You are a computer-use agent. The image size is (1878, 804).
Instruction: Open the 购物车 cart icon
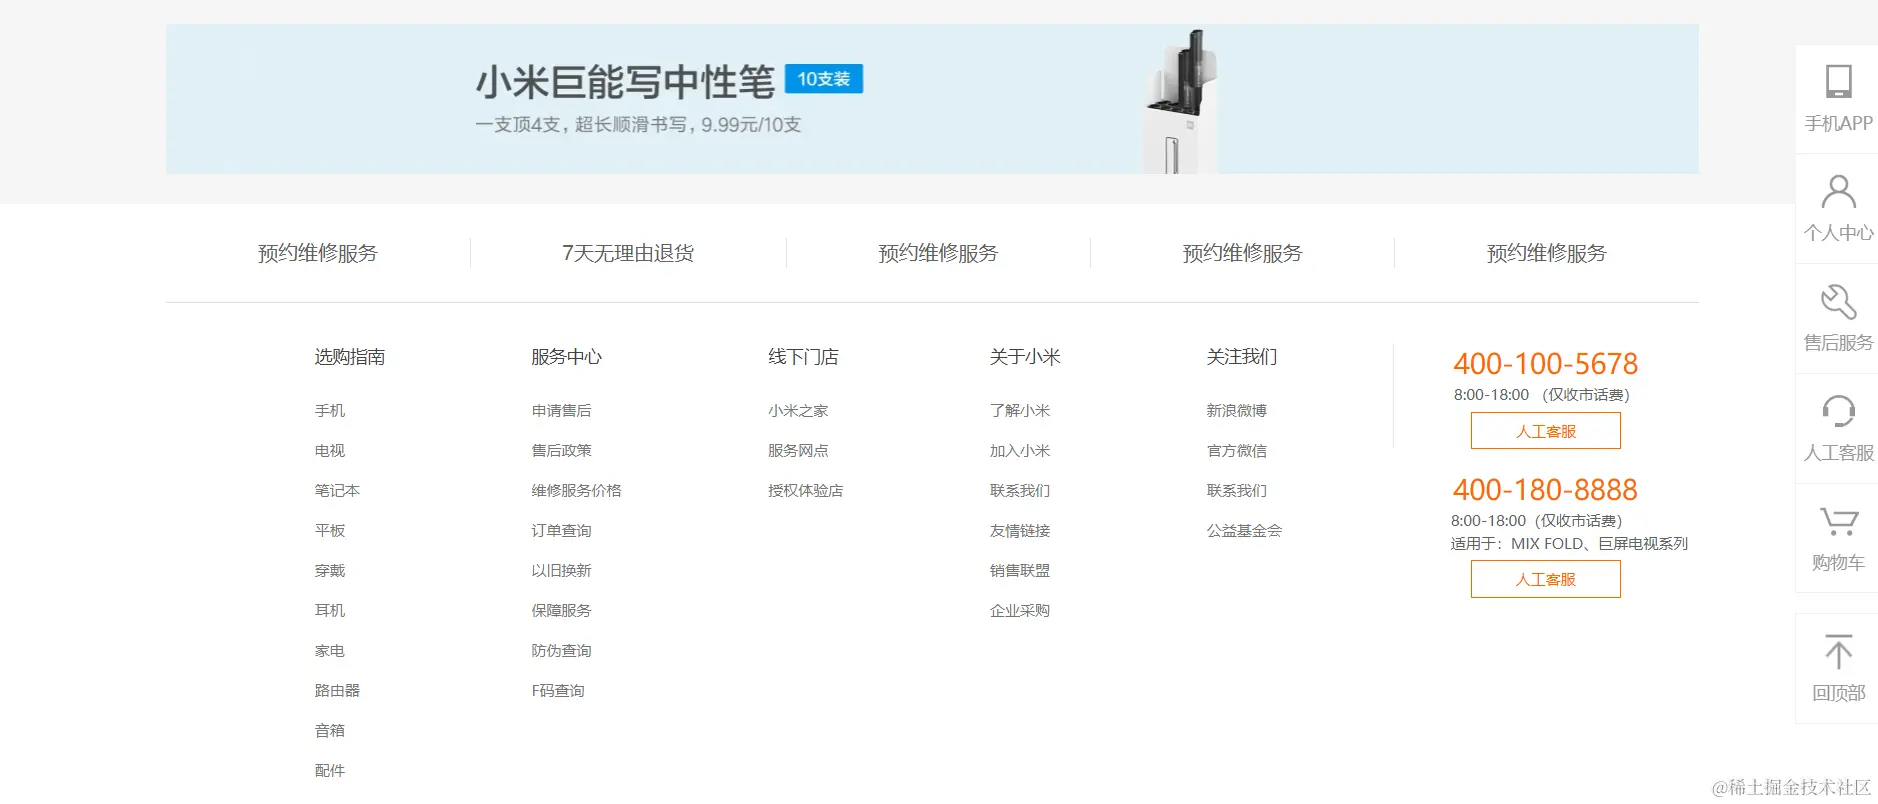[x=1838, y=521]
